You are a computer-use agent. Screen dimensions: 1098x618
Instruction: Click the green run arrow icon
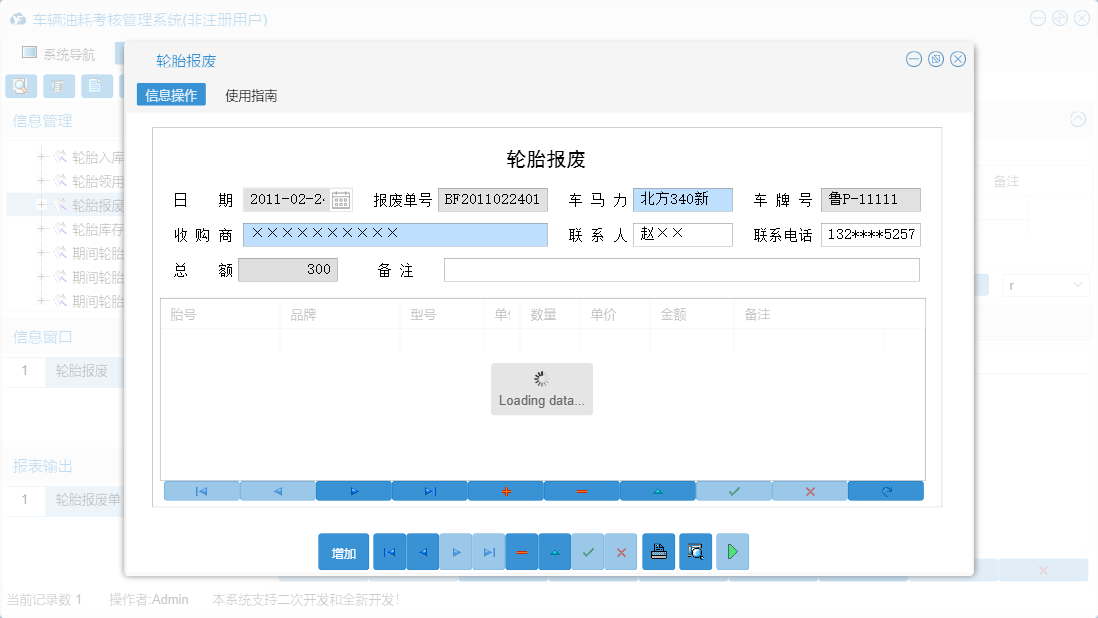732,551
